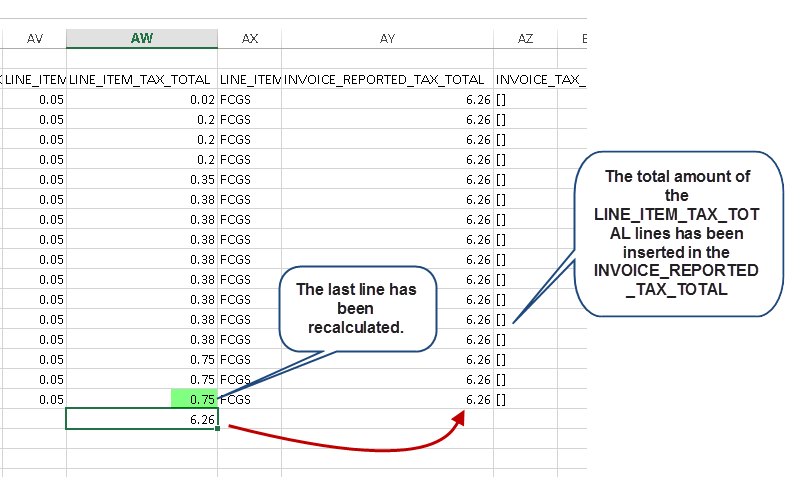Screen dimensions: 794x477
Task: Click the 0.05 cell in the 0.35 row
Action: pyautogui.click(x=34, y=180)
